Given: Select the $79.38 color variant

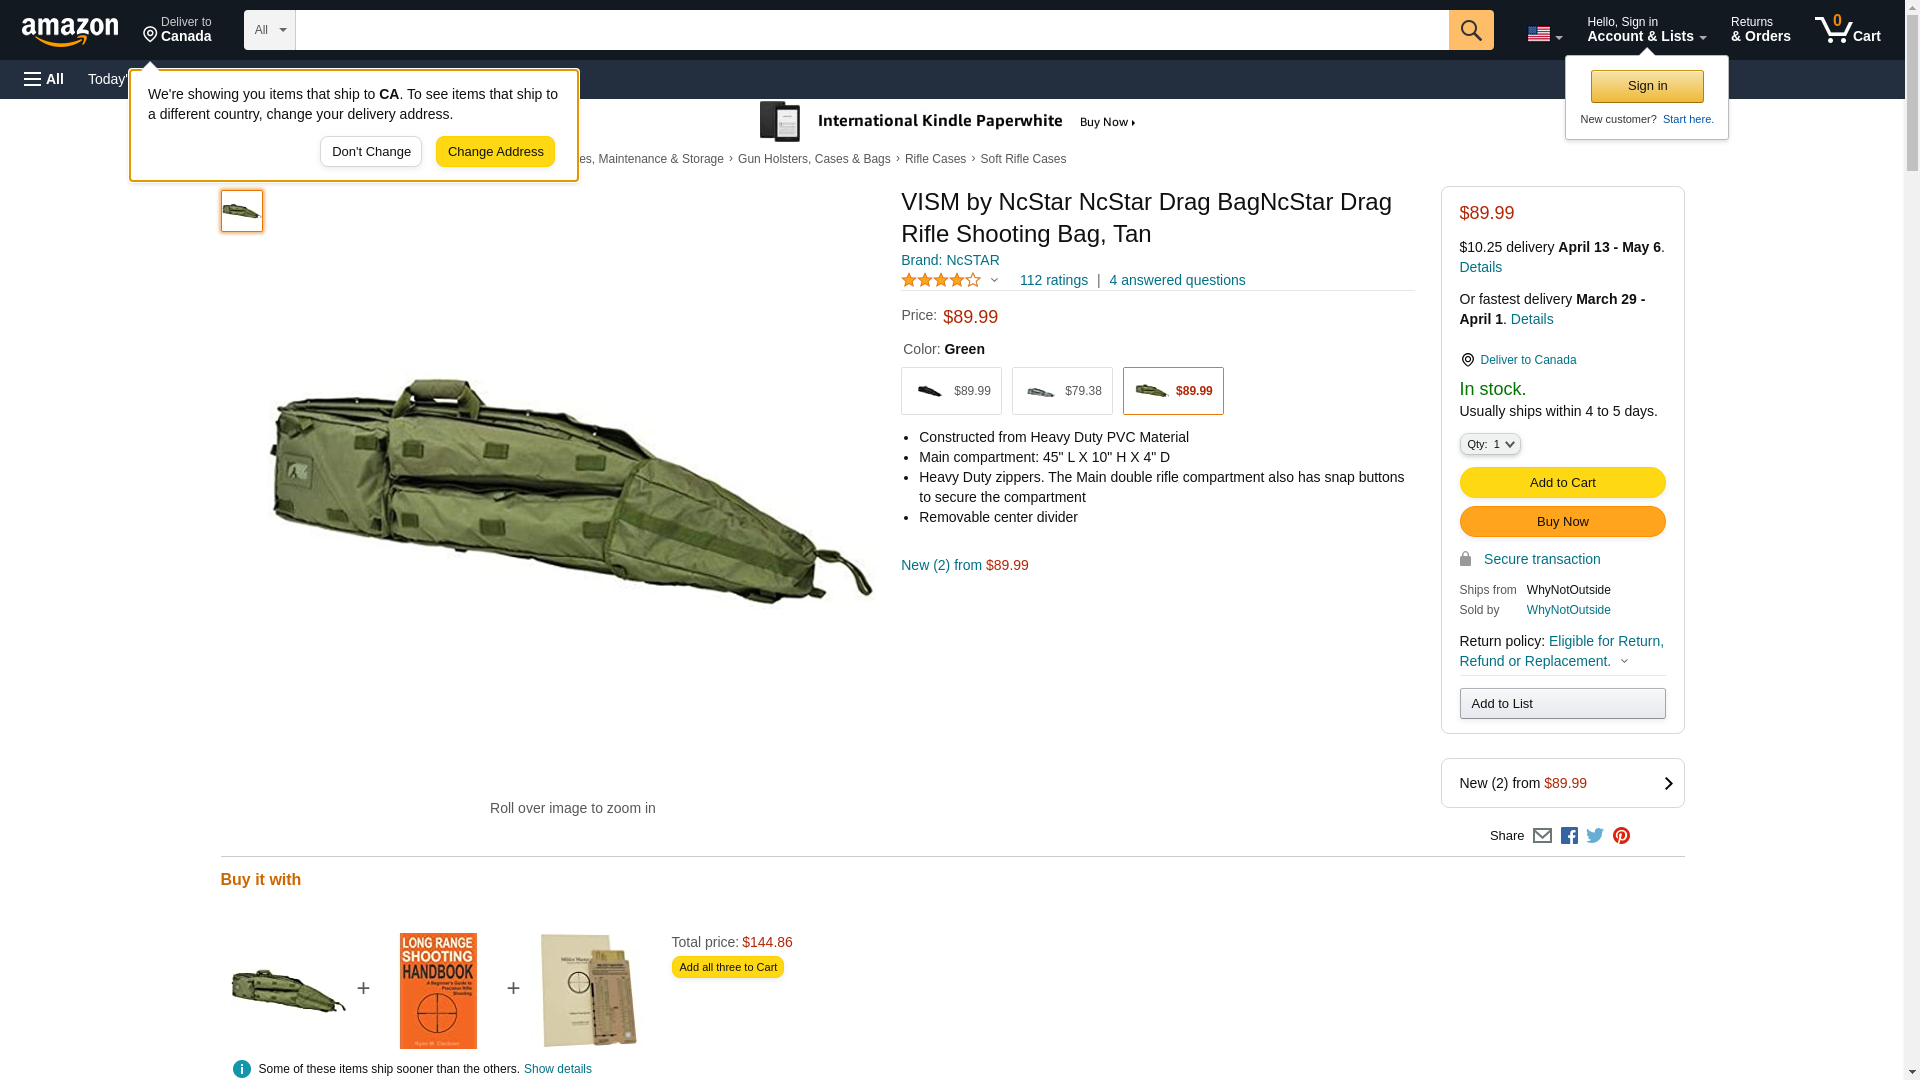Looking at the screenshot, I should pyautogui.click(x=1062, y=391).
